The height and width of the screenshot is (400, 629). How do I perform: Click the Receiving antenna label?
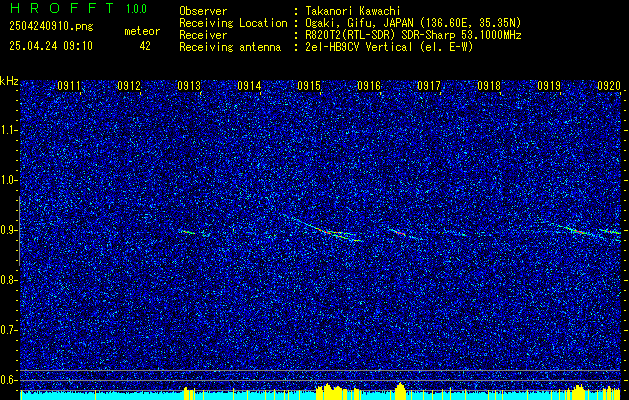point(230,47)
